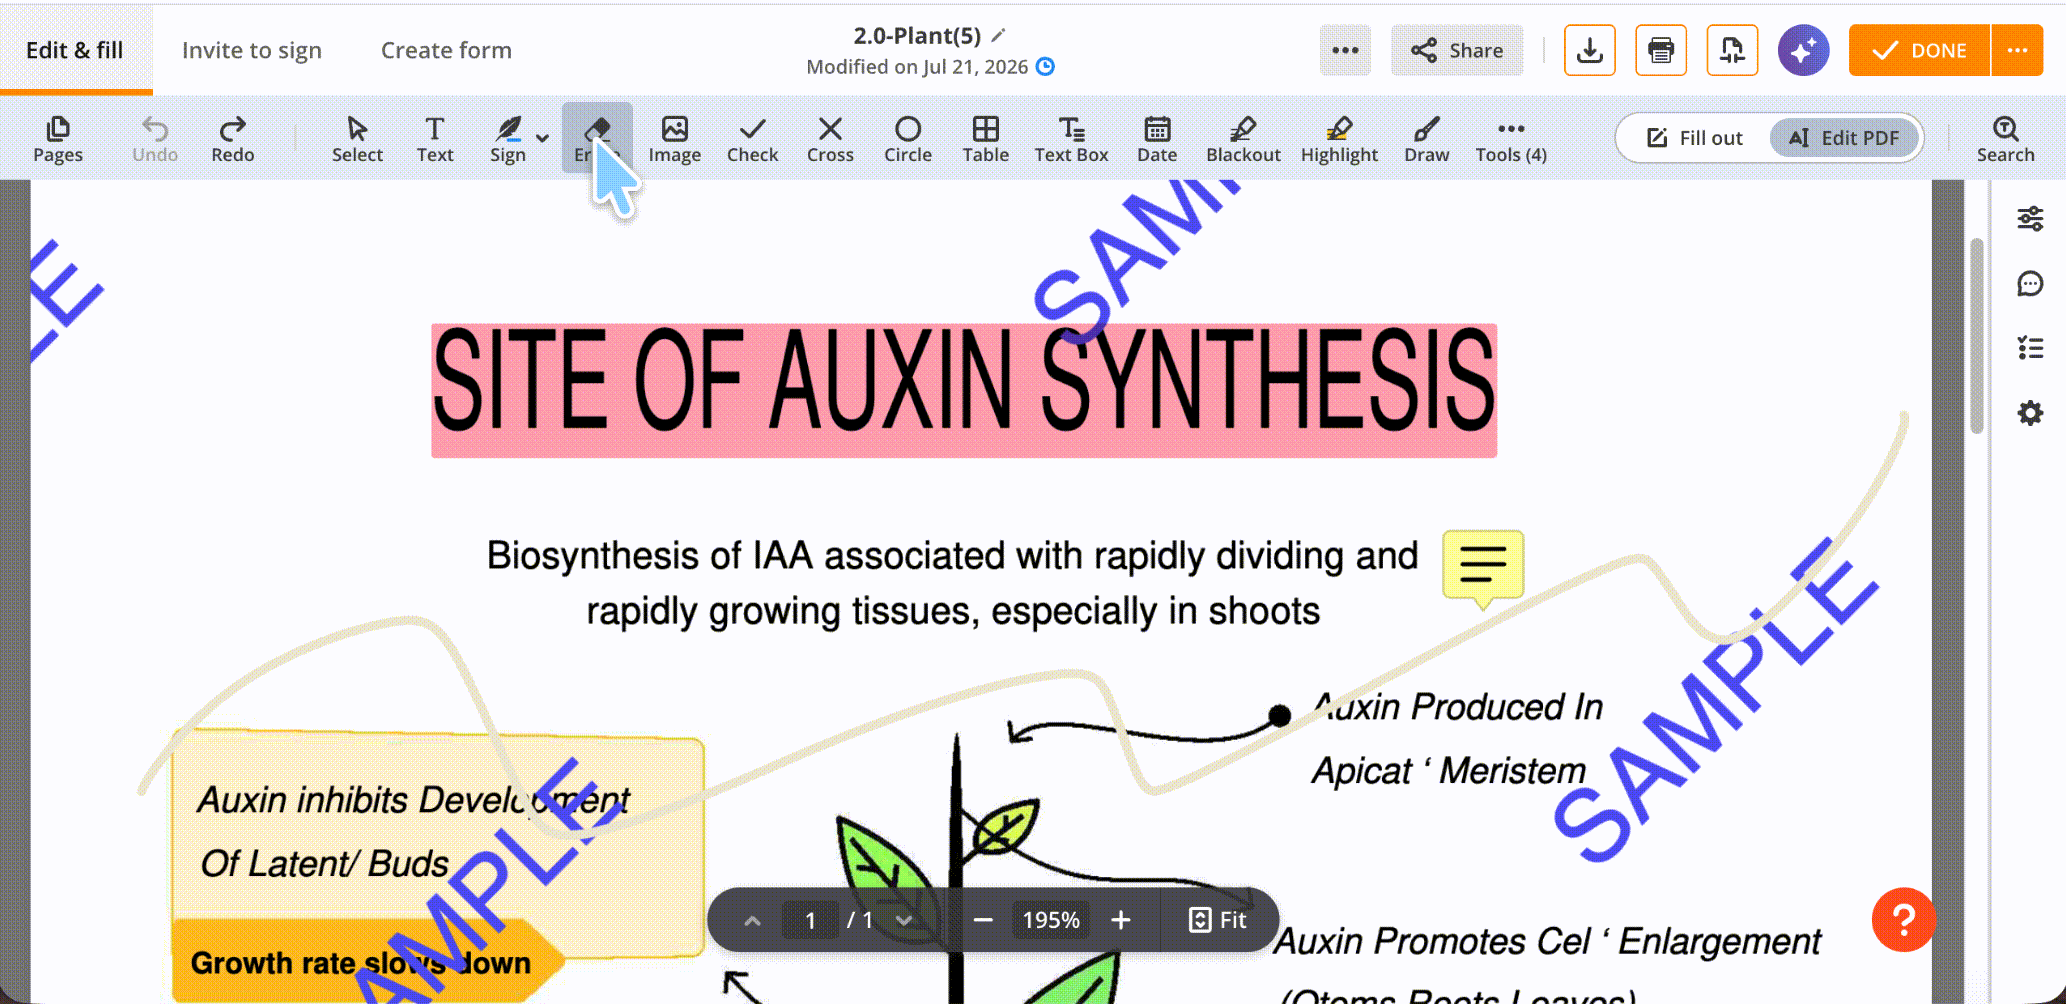Insert an Image with the Image tool

click(x=674, y=139)
